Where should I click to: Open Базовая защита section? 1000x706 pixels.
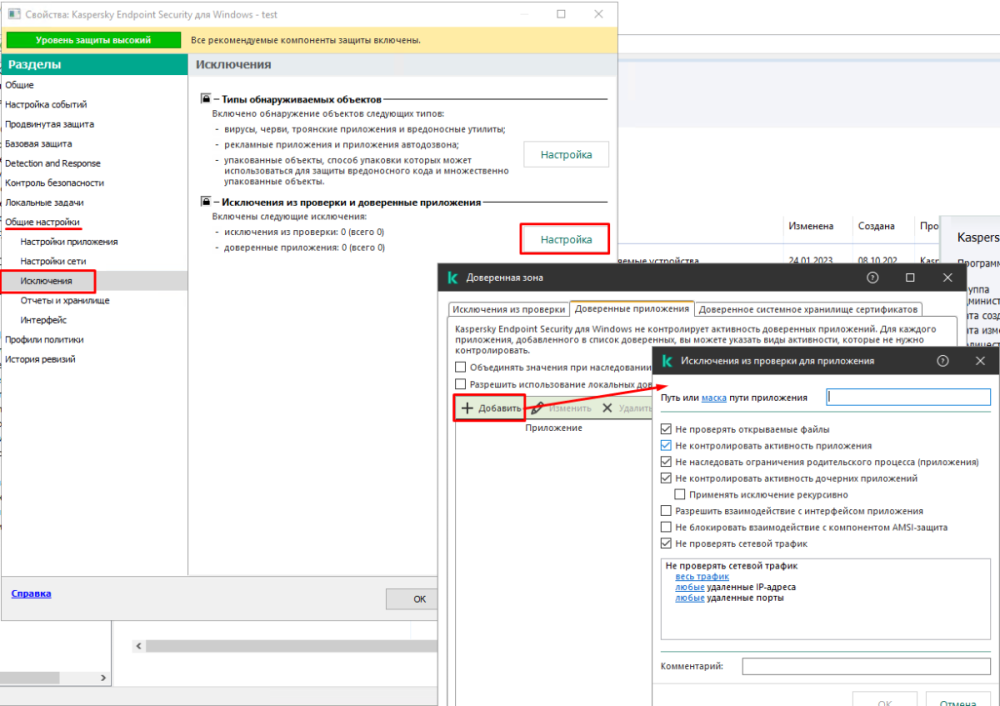38,144
